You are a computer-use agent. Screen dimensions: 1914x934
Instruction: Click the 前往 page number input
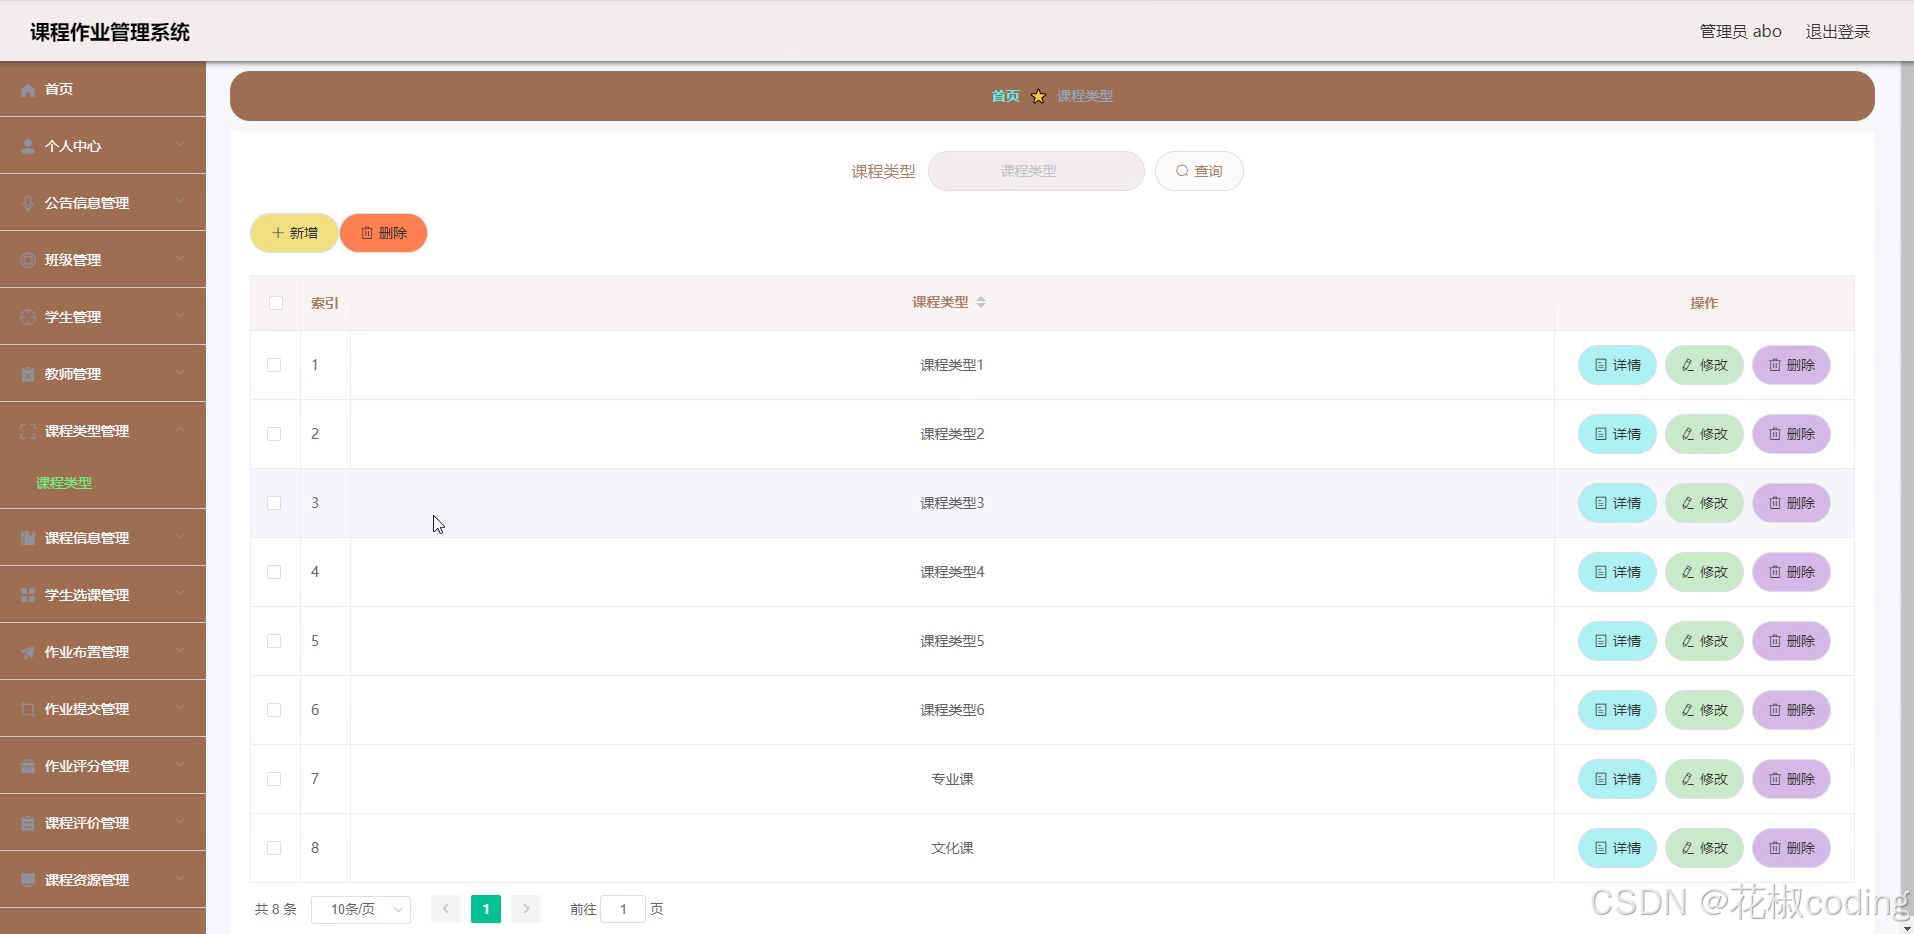623,909
